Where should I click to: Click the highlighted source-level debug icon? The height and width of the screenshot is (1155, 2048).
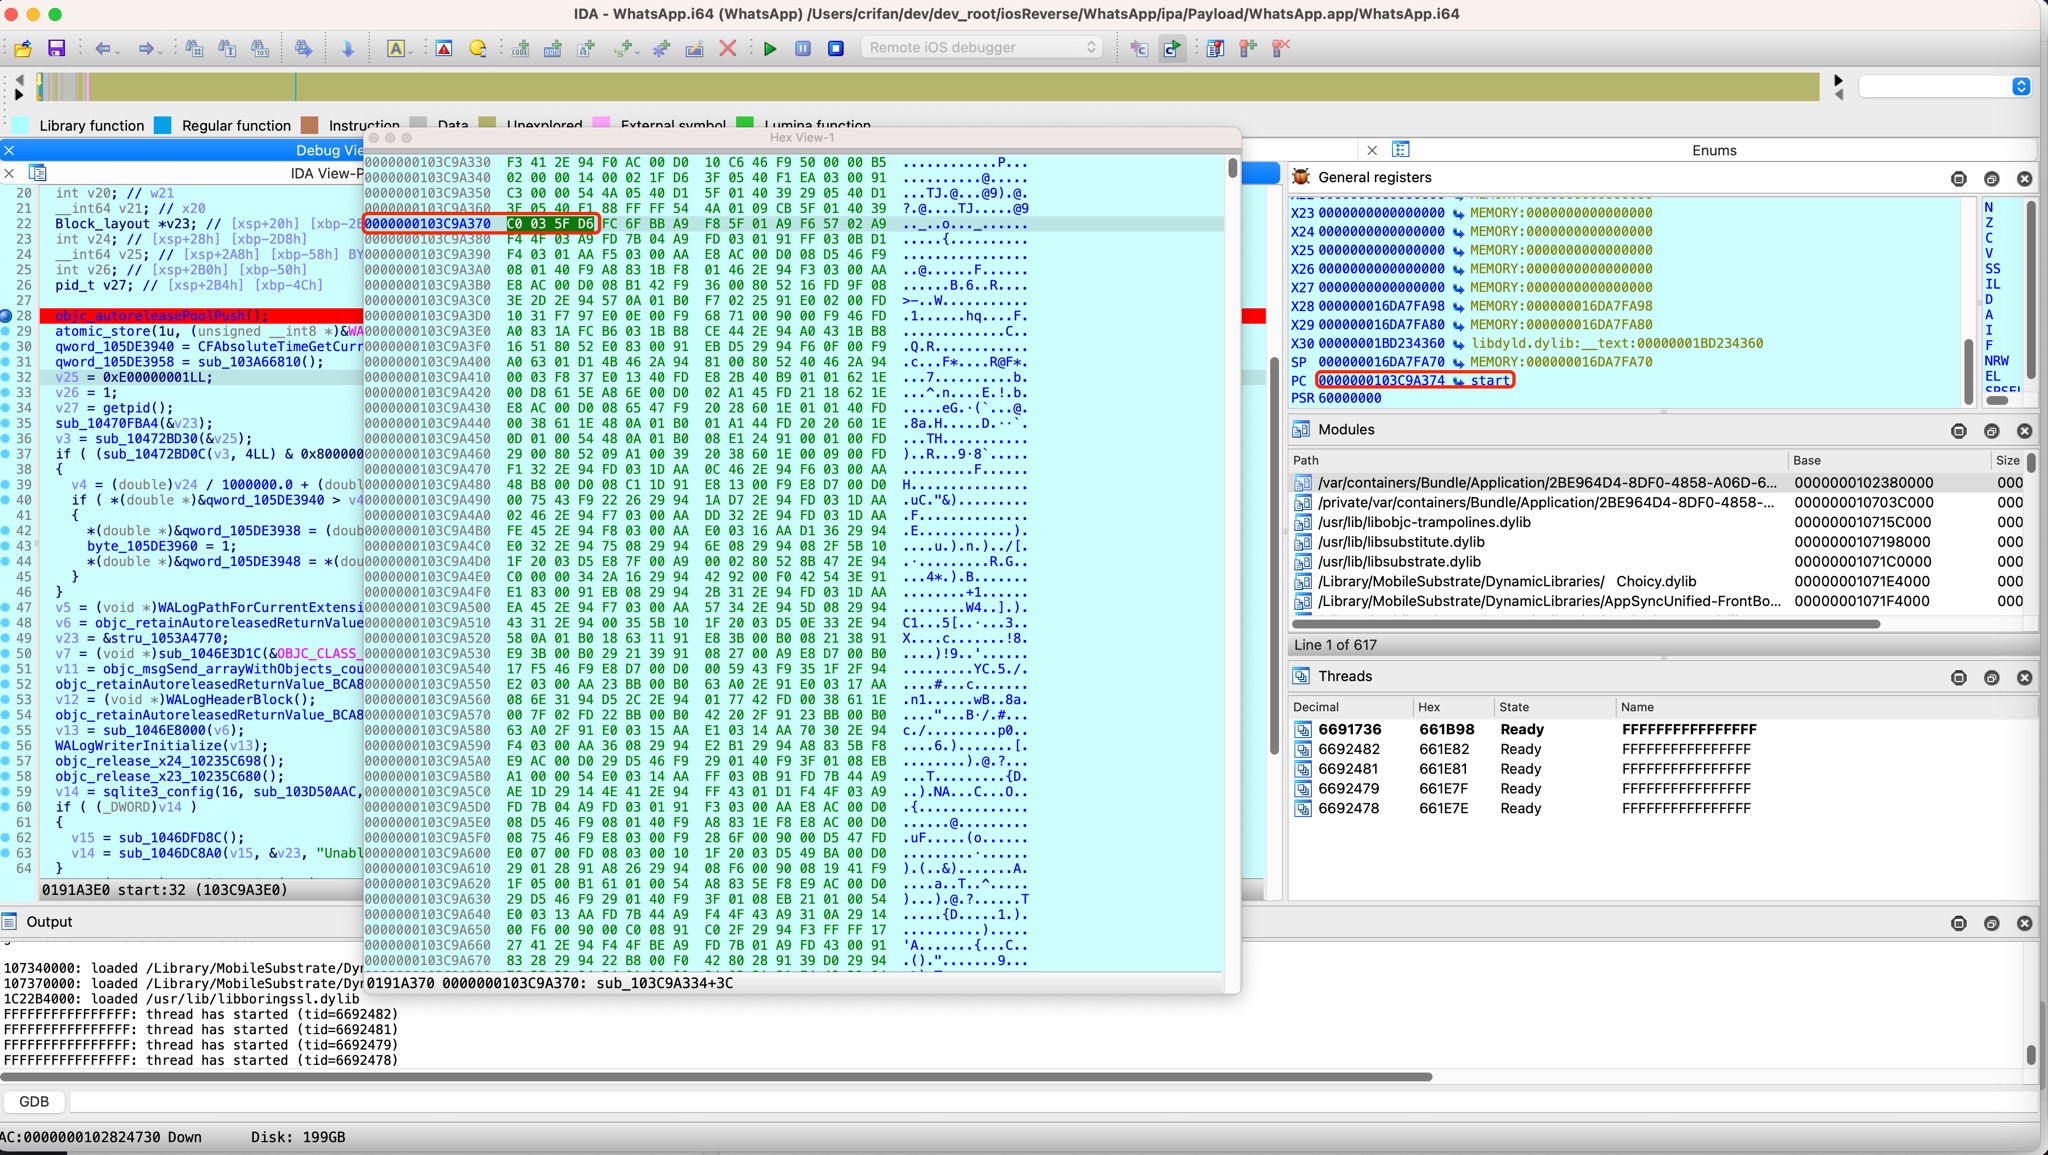click(x=1171, y=48)
